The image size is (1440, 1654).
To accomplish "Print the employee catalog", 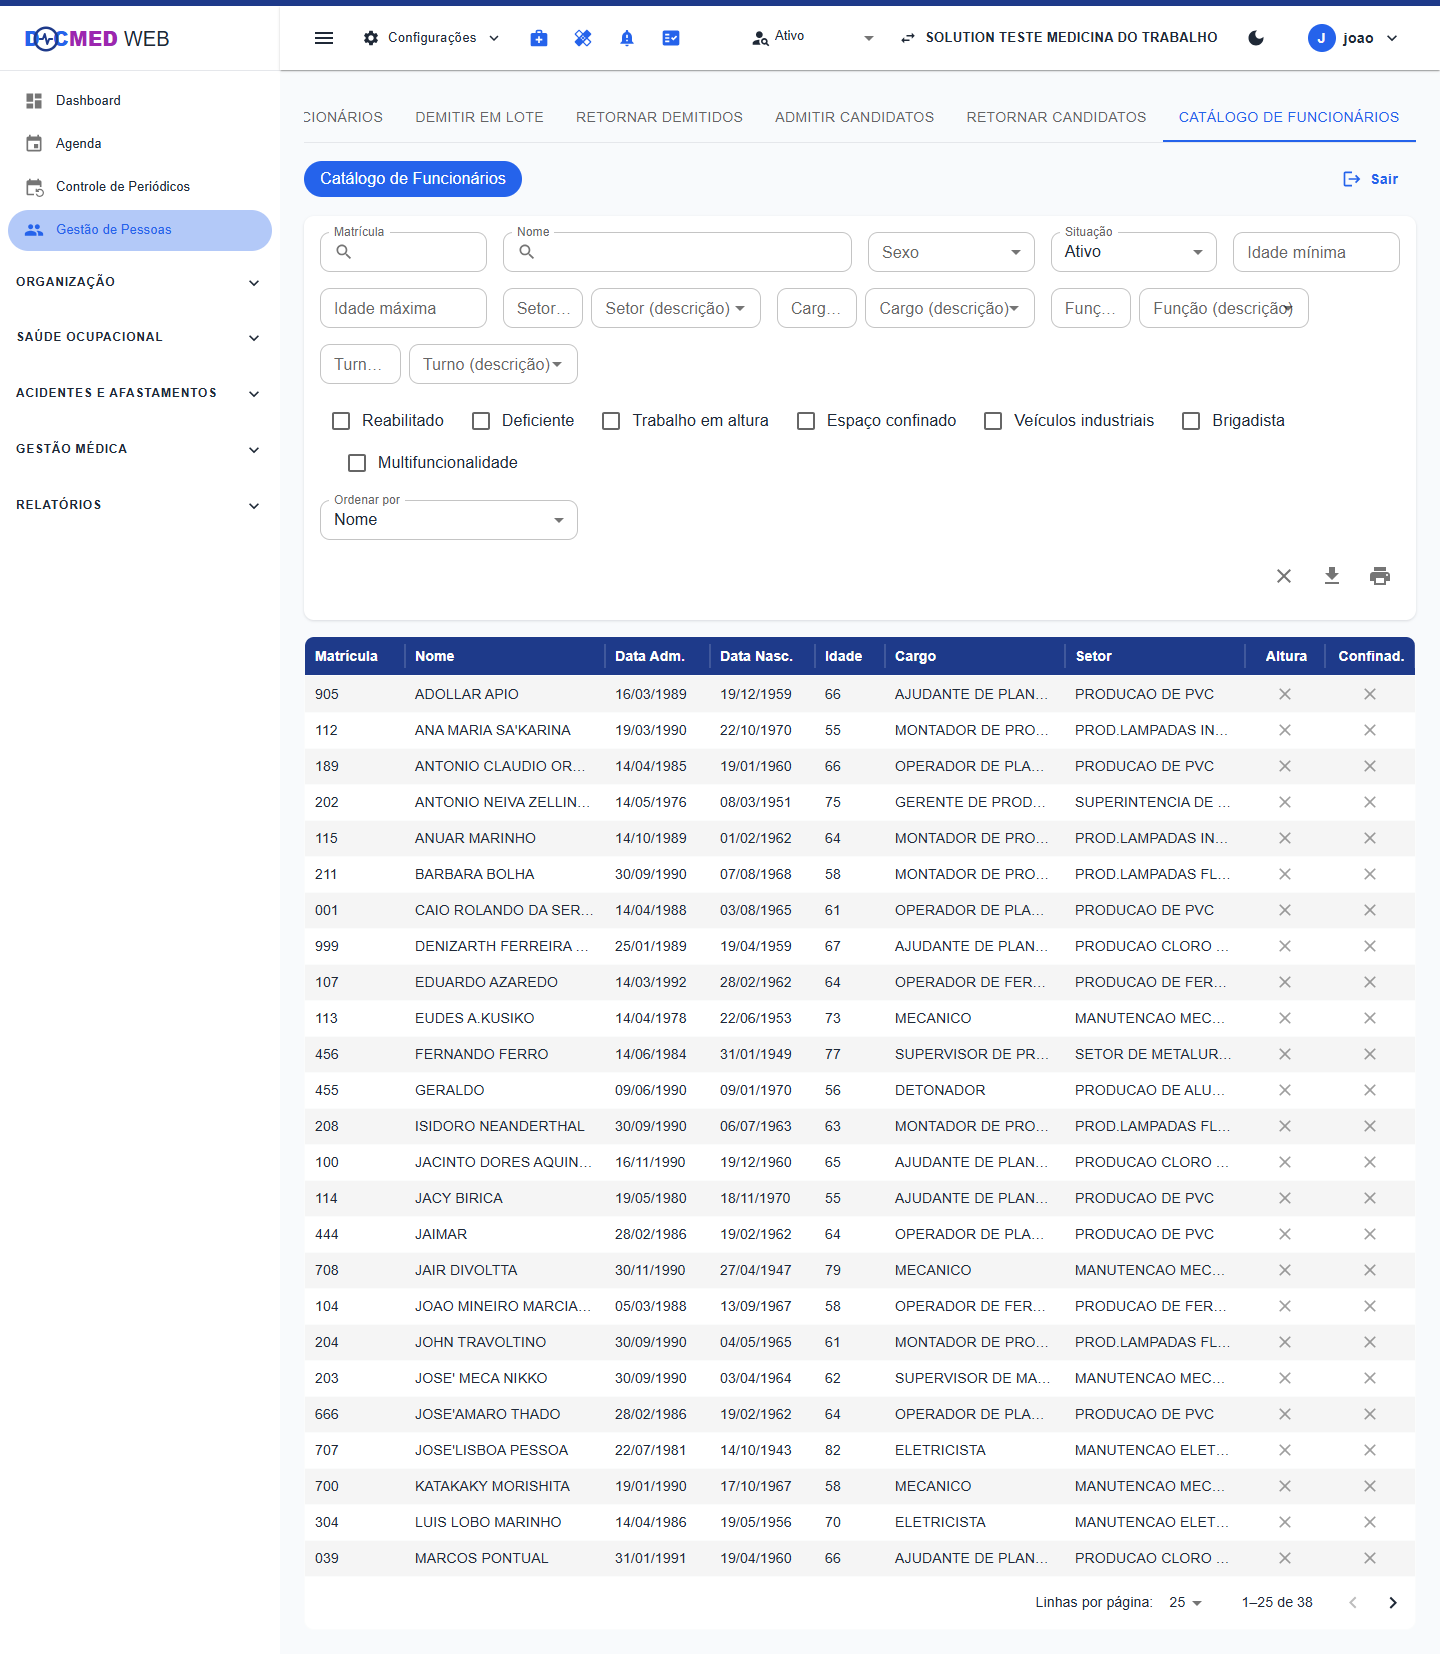I will tap(1380, 576).
